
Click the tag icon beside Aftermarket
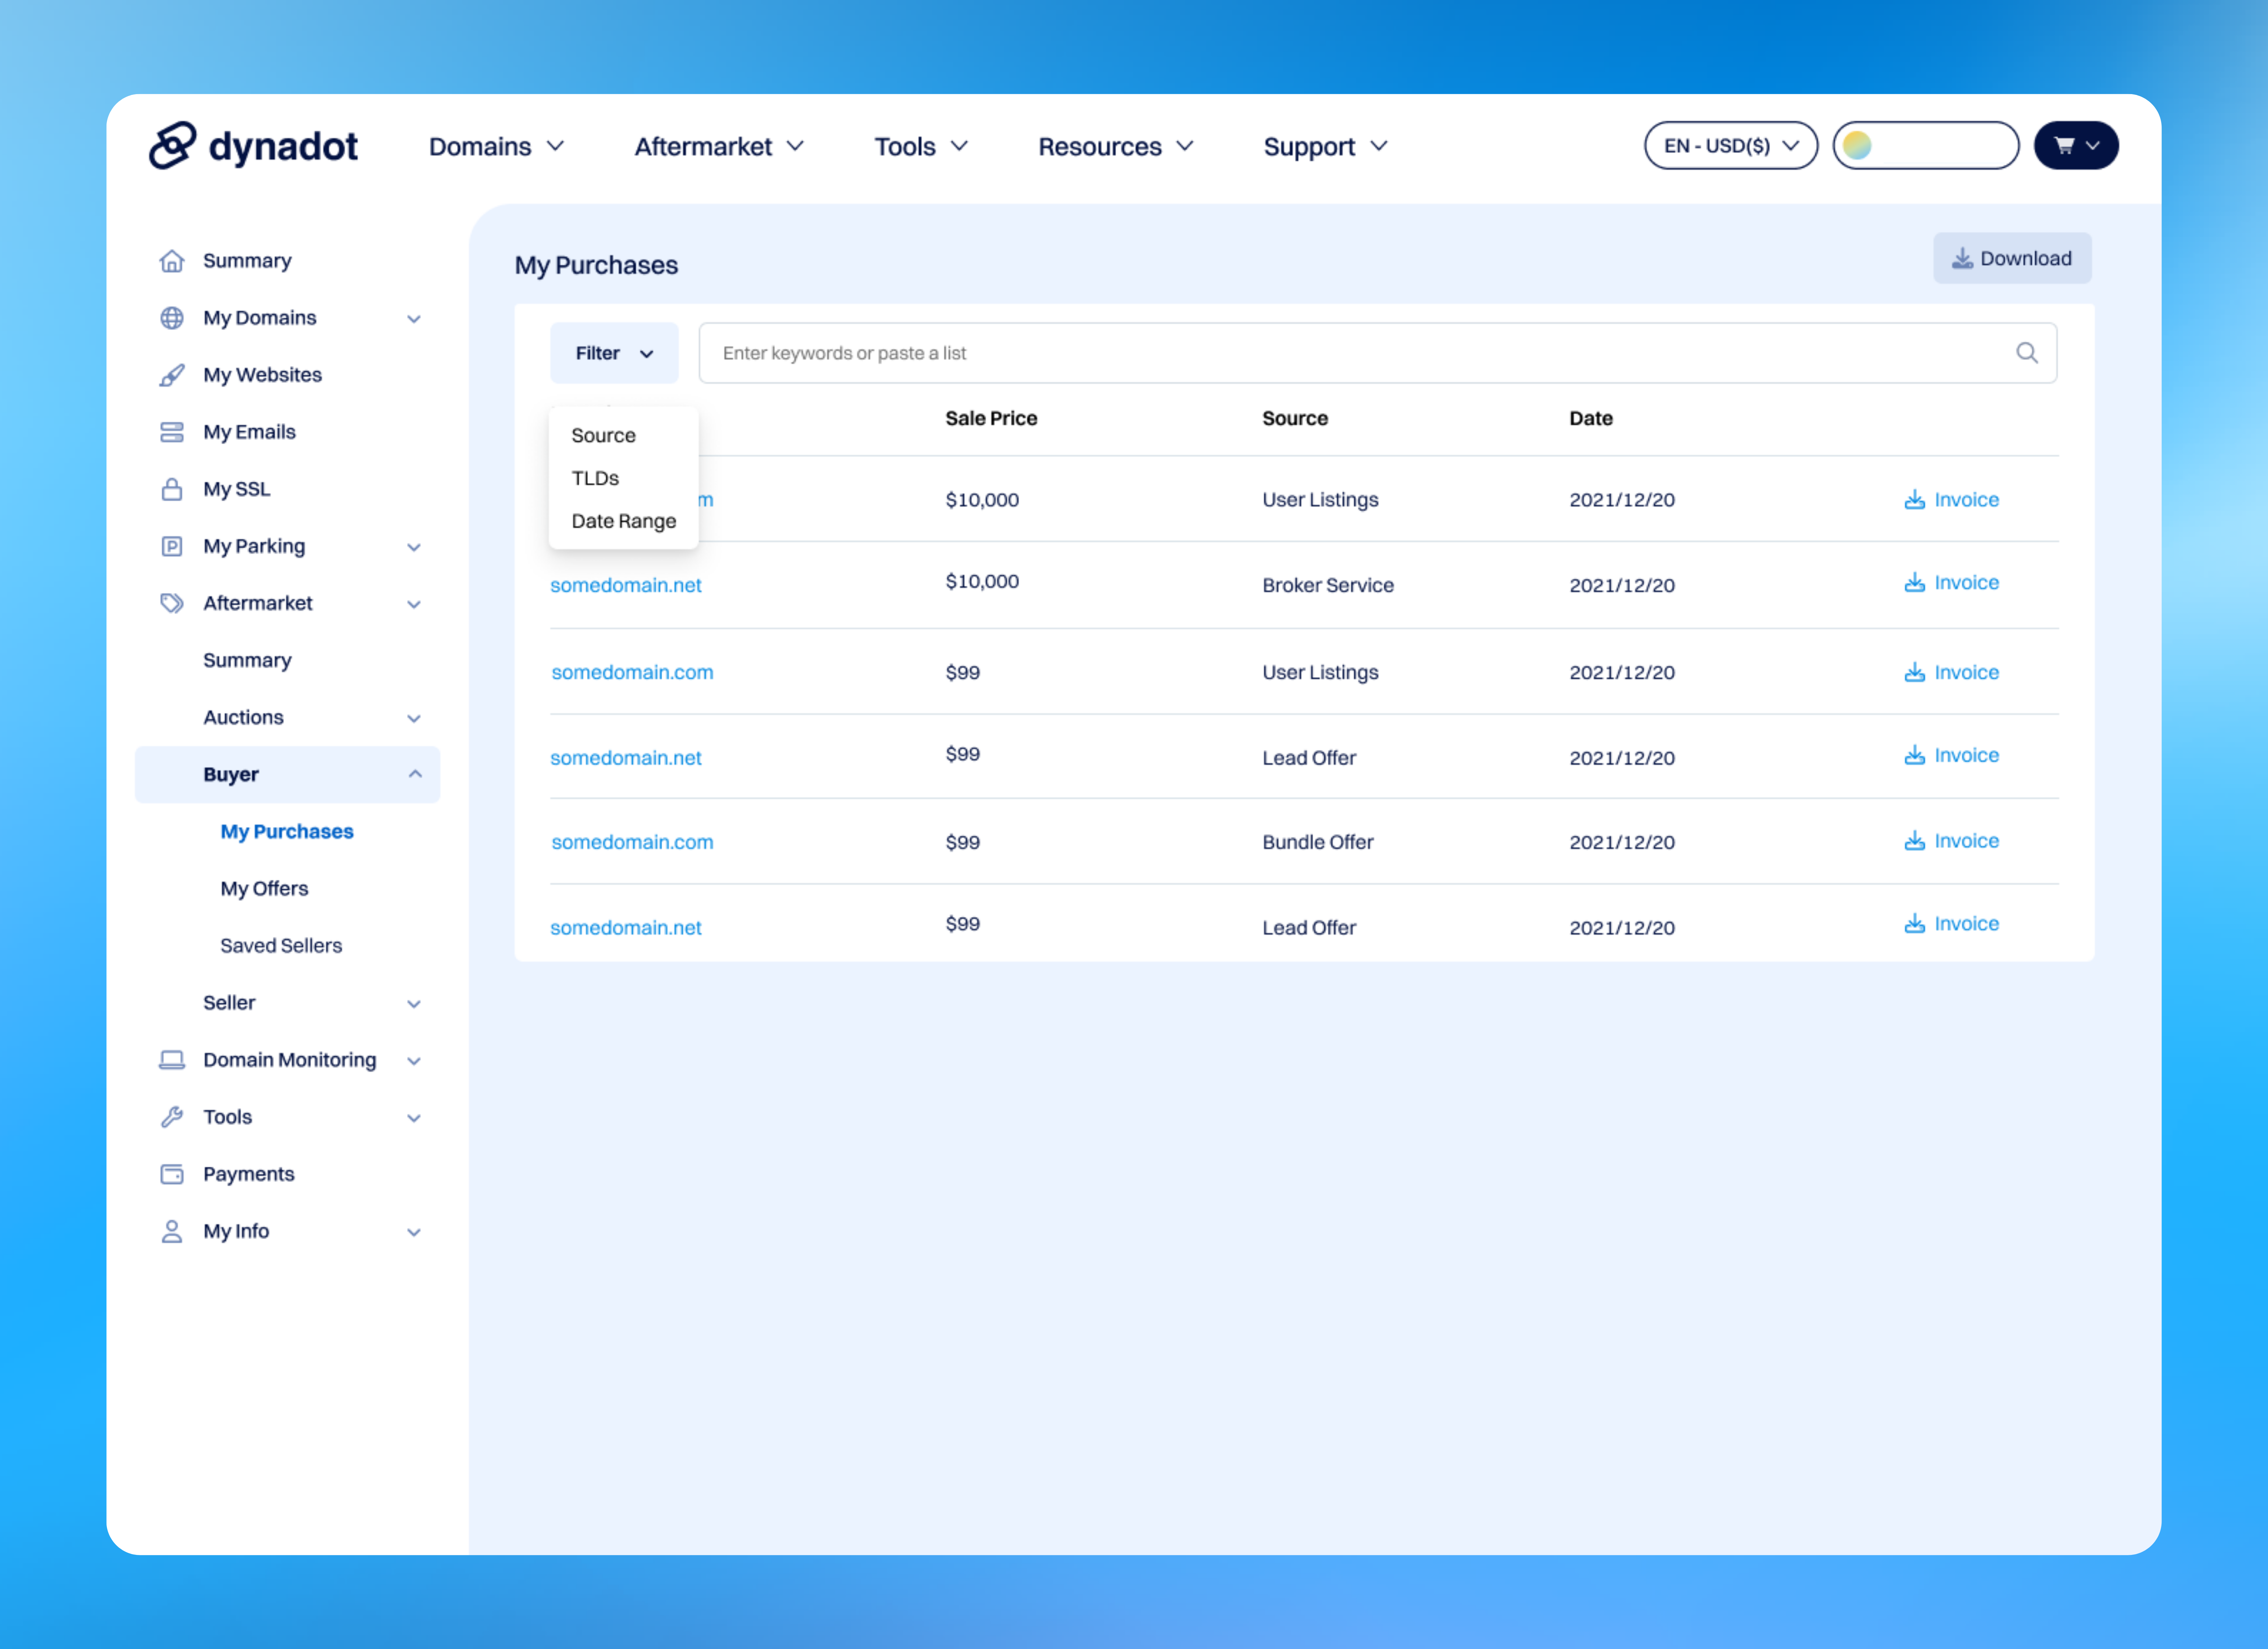tap(172, 603)
